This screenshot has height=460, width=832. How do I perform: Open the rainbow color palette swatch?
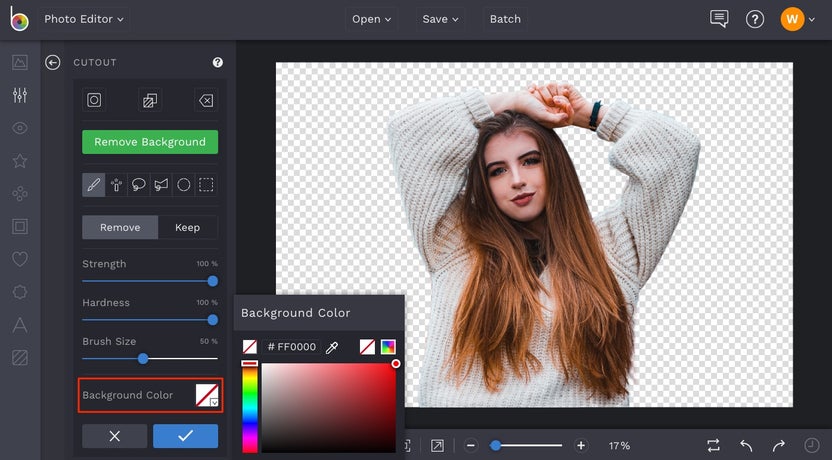388,347
